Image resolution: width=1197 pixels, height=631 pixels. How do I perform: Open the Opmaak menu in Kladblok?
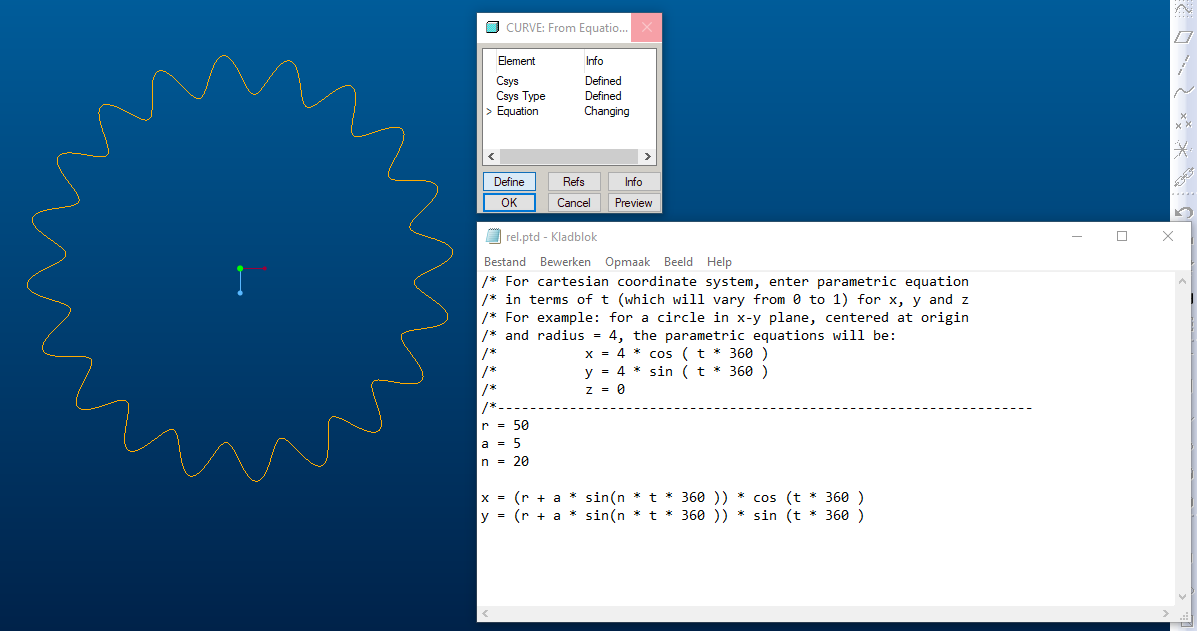tap(628, 262)
